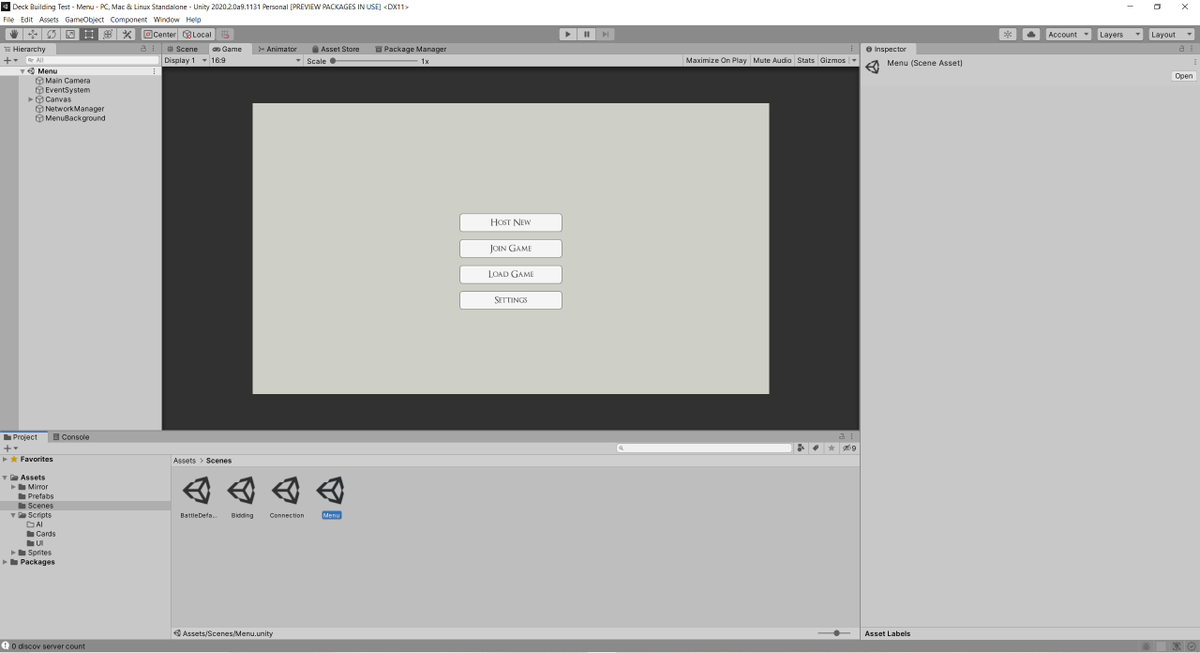The image size is (1200, 653).
Task: Open the Gizmos dropdown arrow
Action: 854,60
